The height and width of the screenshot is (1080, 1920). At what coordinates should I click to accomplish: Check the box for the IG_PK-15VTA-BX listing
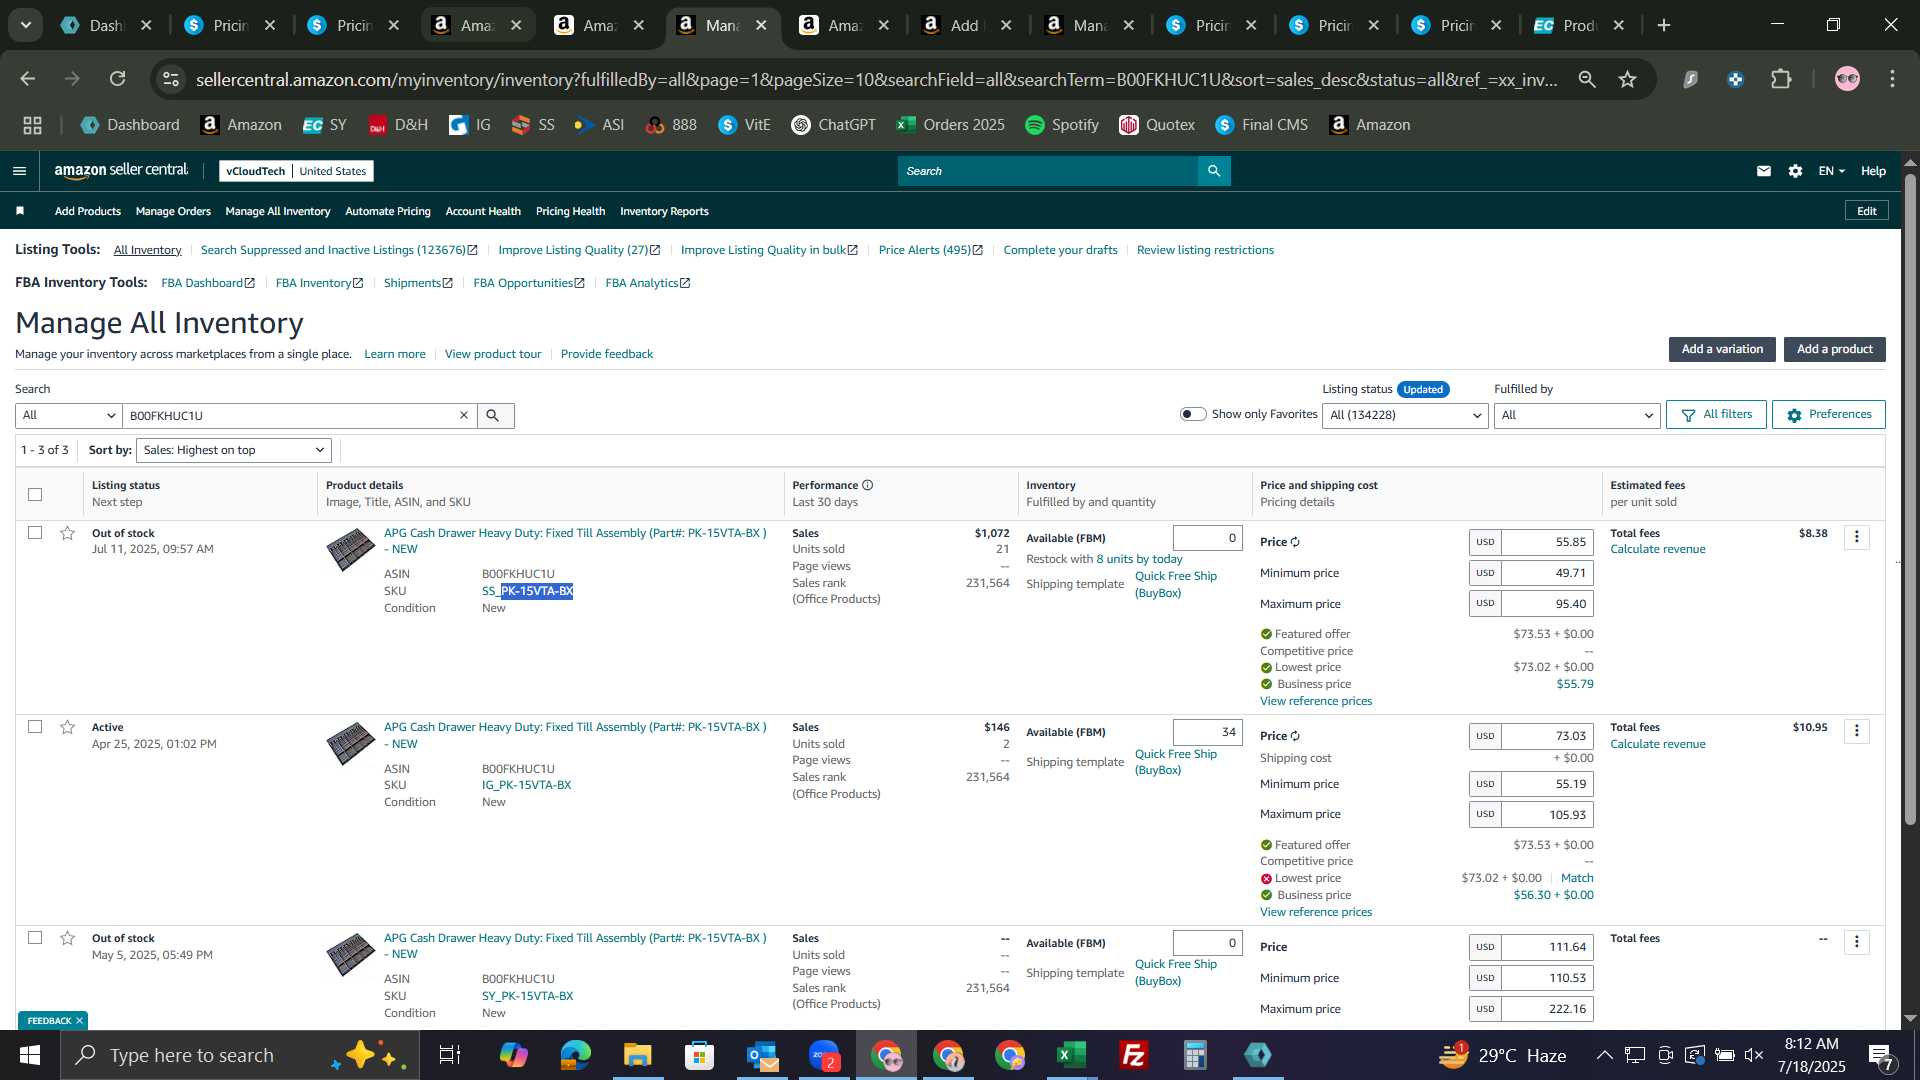[35, 727]
